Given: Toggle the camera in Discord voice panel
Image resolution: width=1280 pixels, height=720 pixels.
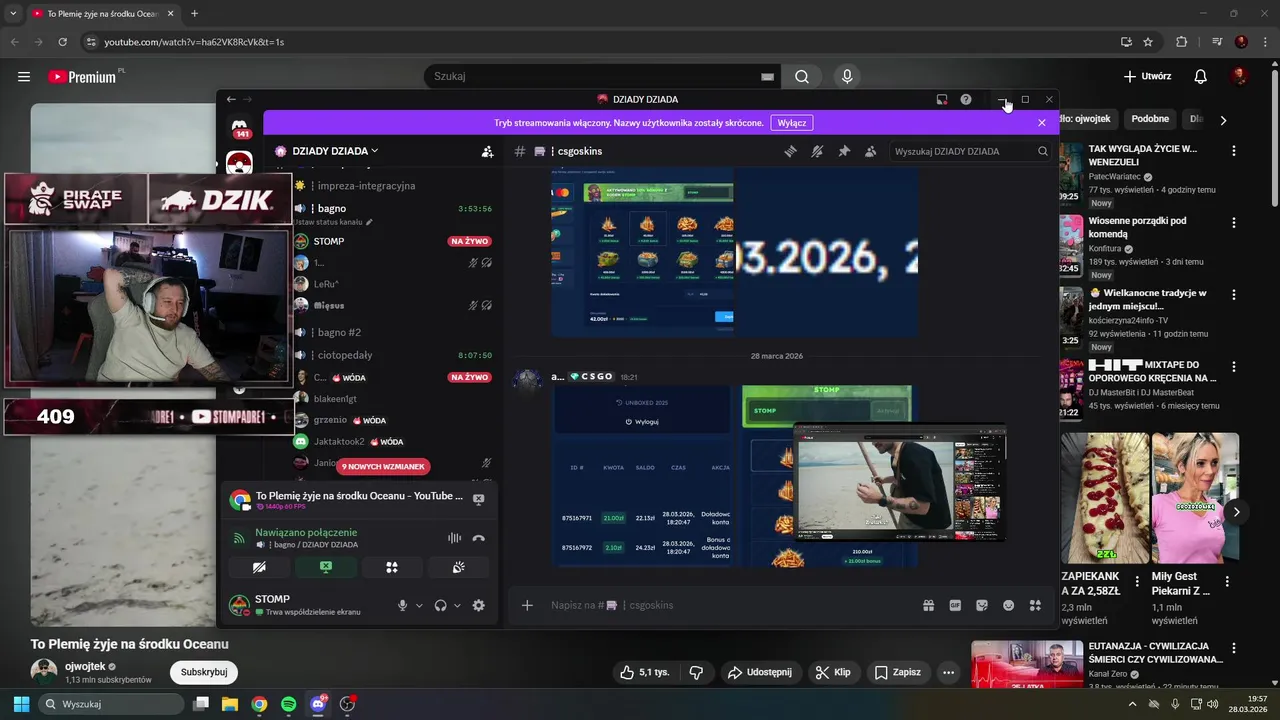Looking at the screenshot, I should click(259, 567).
